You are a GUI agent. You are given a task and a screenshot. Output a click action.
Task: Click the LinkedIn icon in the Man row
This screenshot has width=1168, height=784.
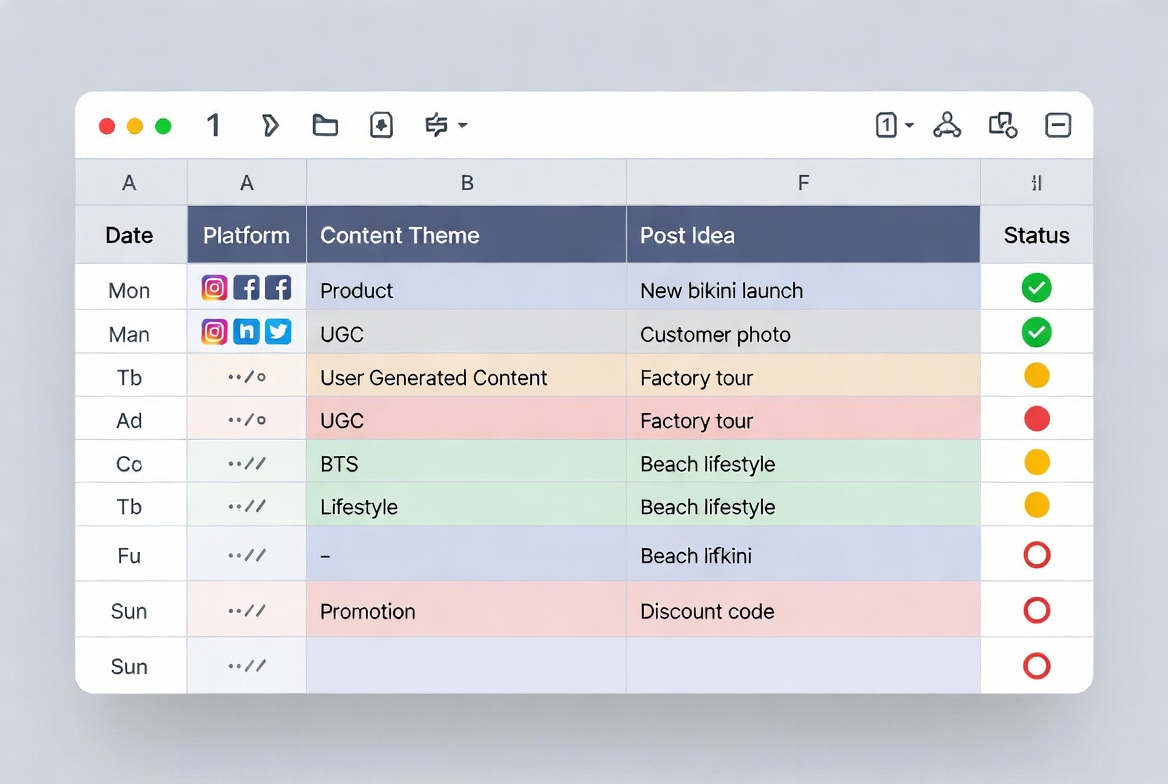pyautogui.click(x=246, y=331)
